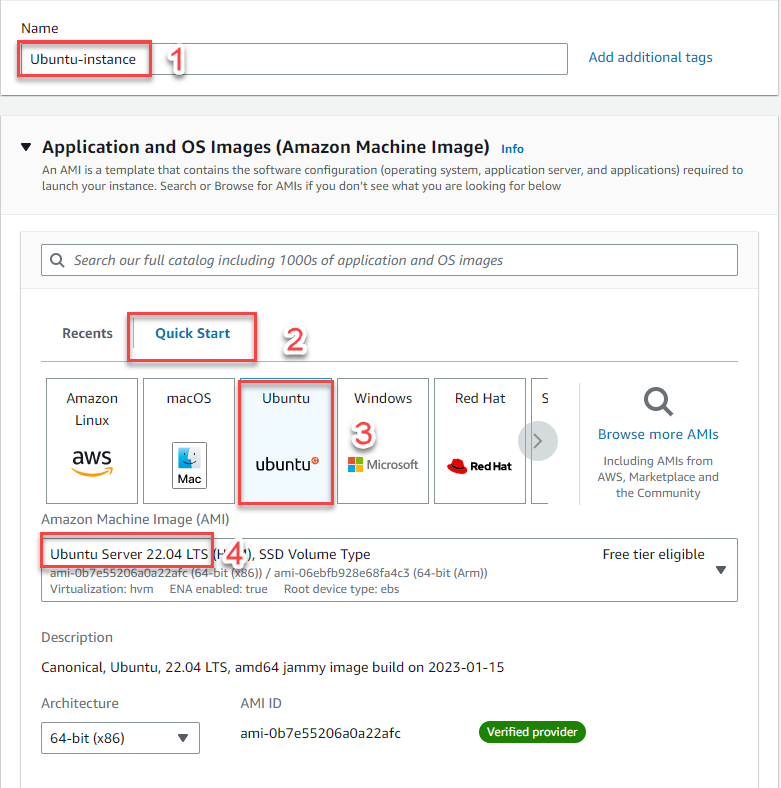Click the ENA enabled: true text

point(219,589)
